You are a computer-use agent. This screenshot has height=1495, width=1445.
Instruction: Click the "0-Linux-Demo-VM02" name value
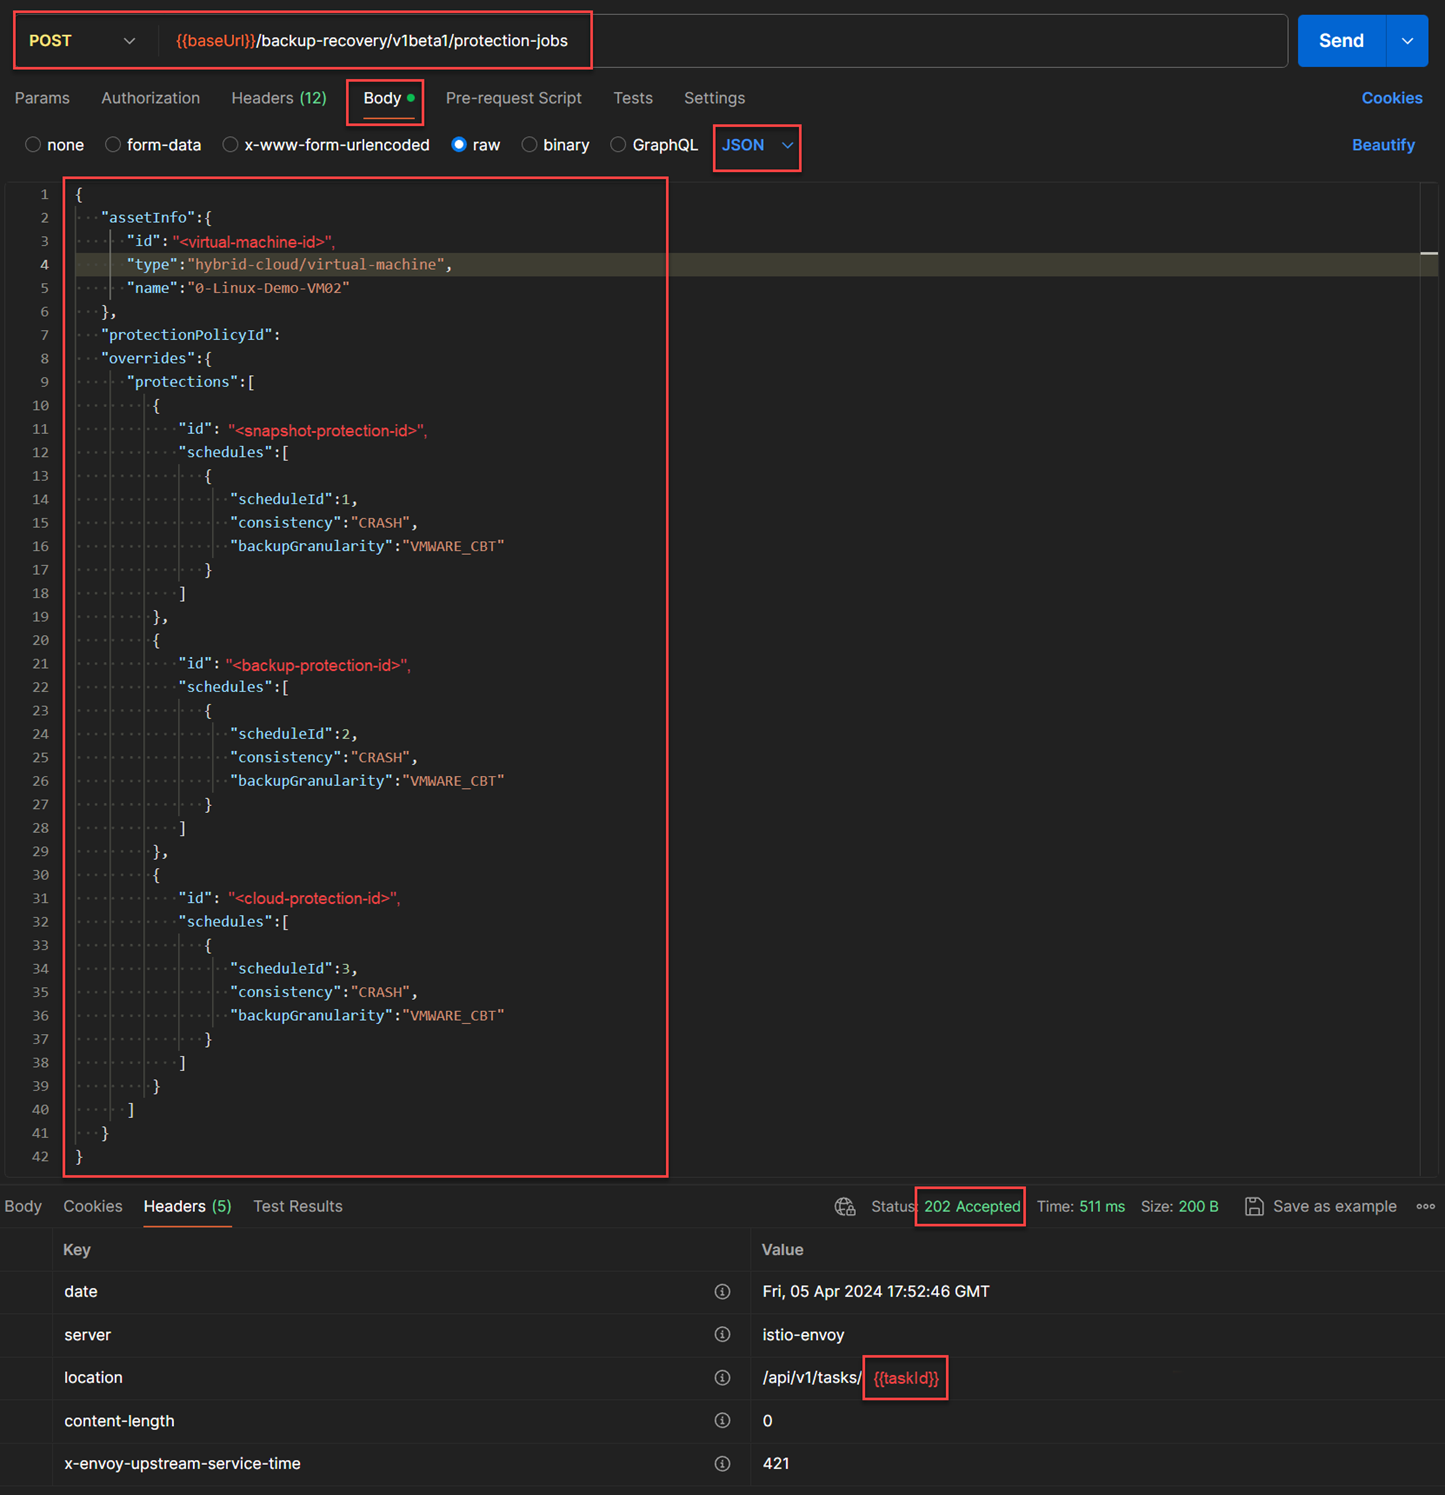coord(268,288)
